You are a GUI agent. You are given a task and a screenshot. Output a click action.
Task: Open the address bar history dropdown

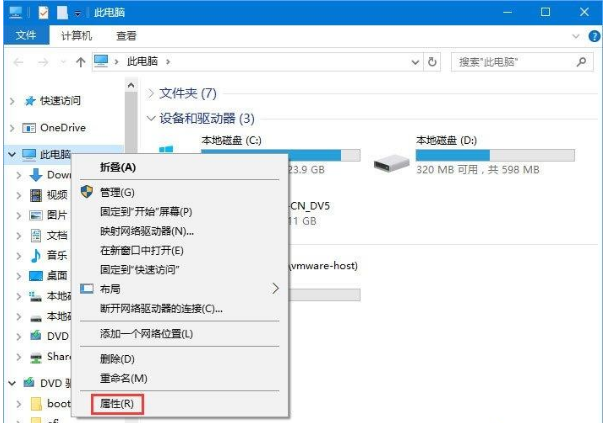click(x=415, y=62)
